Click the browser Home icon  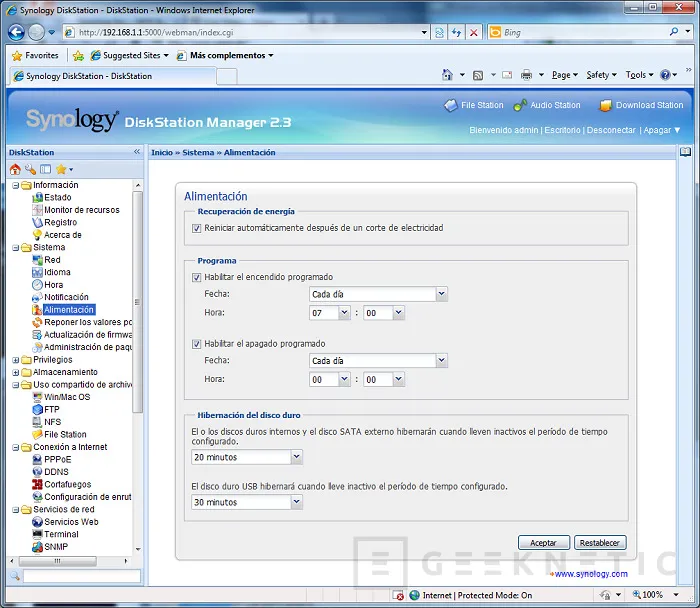click(x=447, y=75)
